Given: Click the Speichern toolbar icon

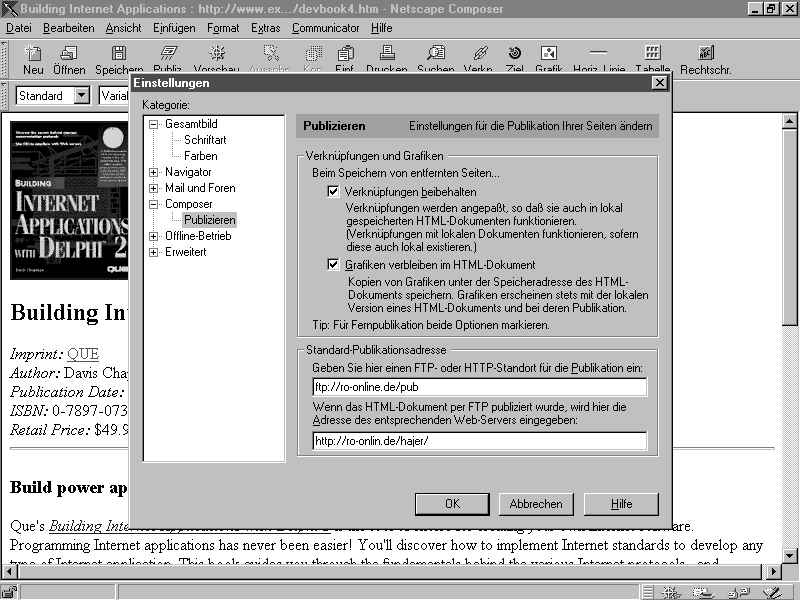Looking at the screenshot, I should point(119,59).
